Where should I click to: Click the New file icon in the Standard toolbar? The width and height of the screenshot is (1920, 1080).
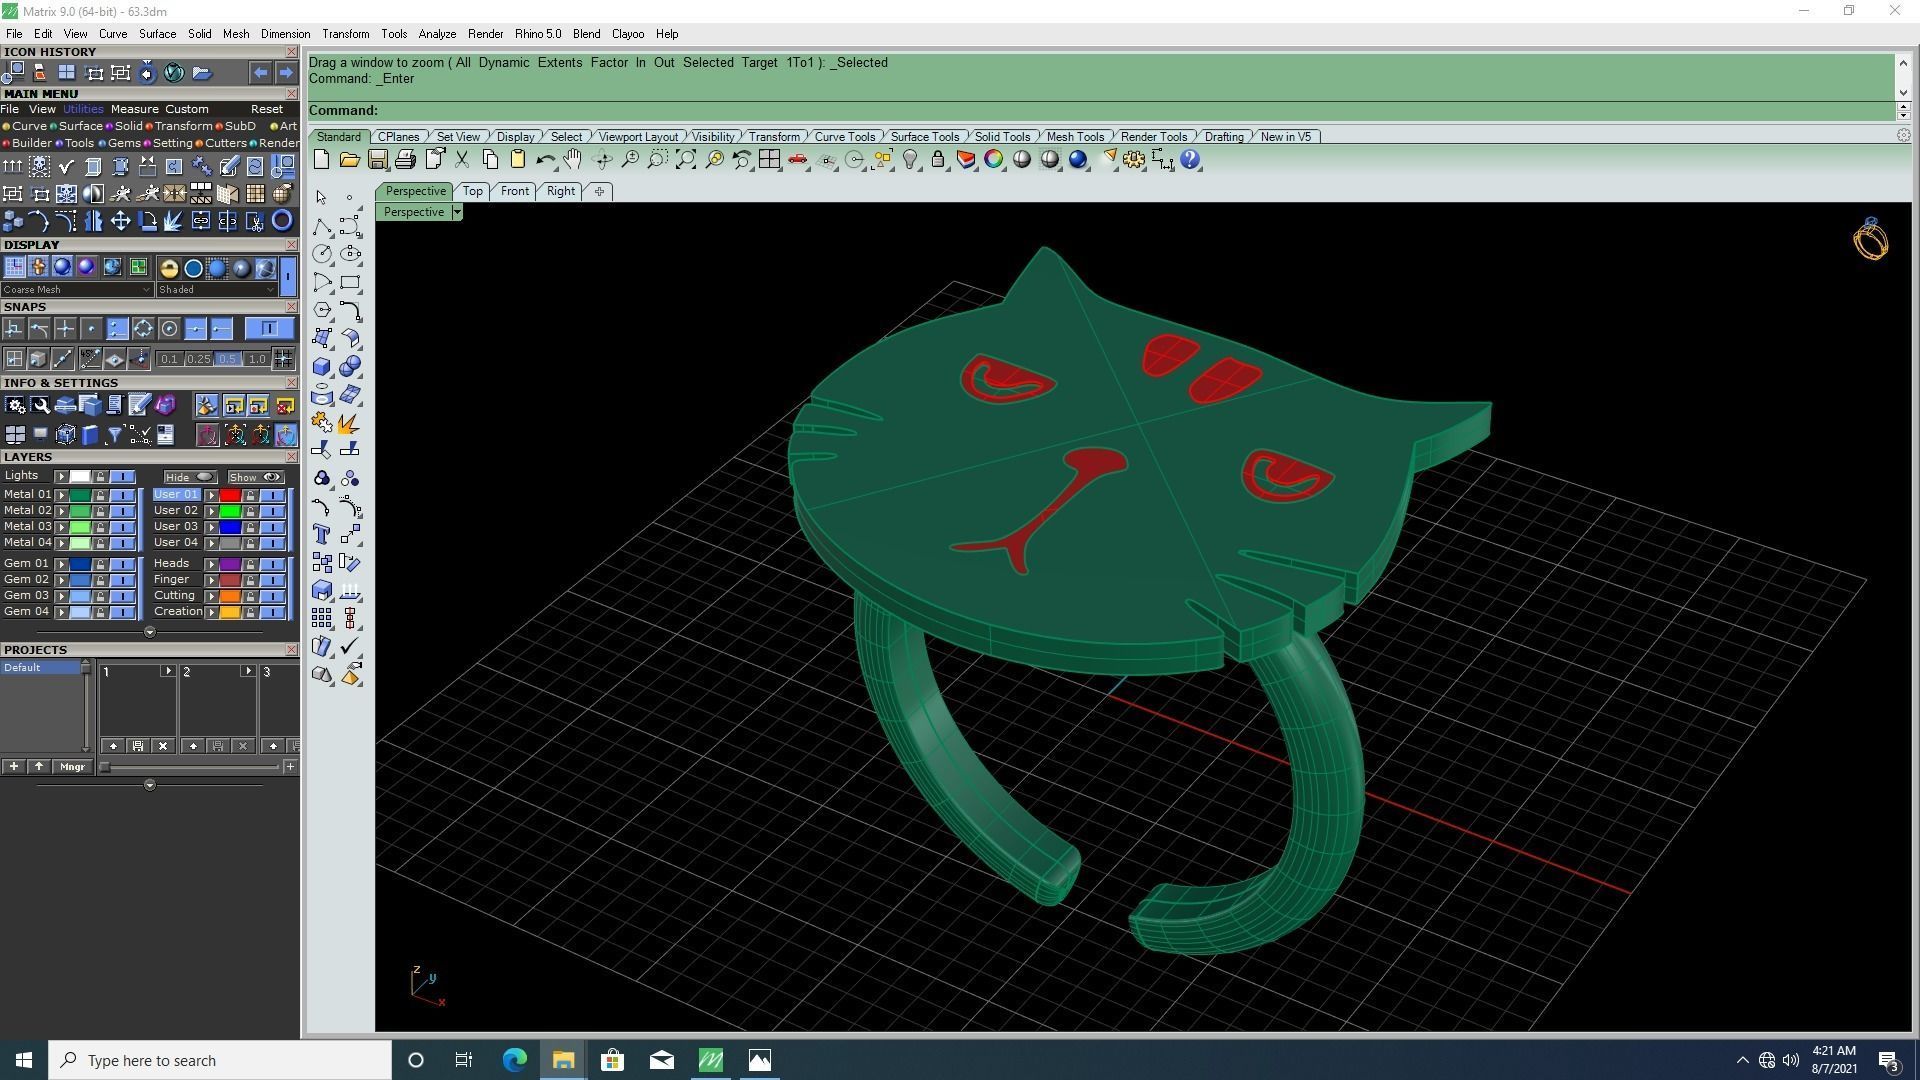point(321,160)
